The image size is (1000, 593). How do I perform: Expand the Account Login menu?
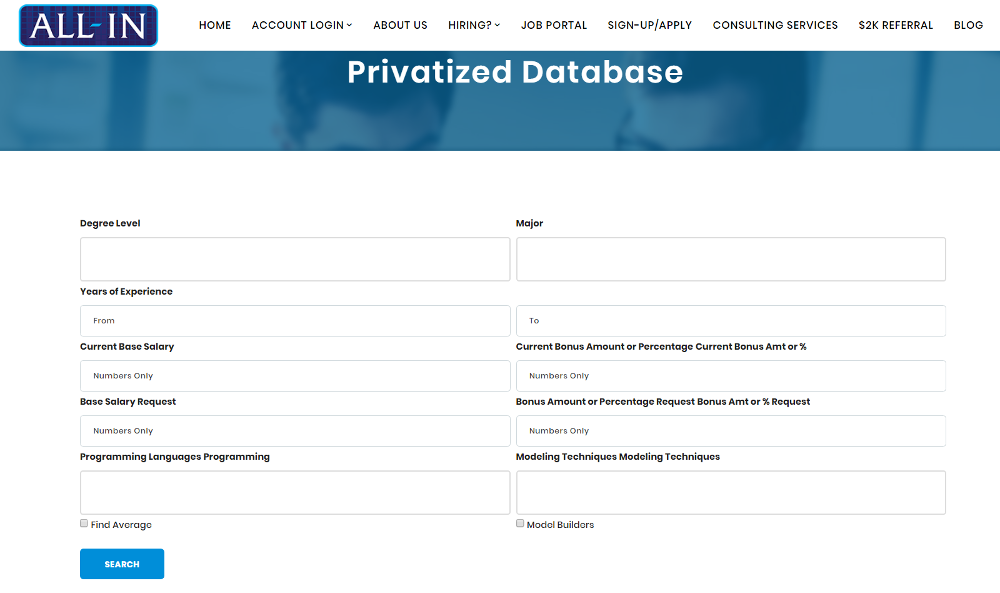pyautogui.click(x=302, y=25)
